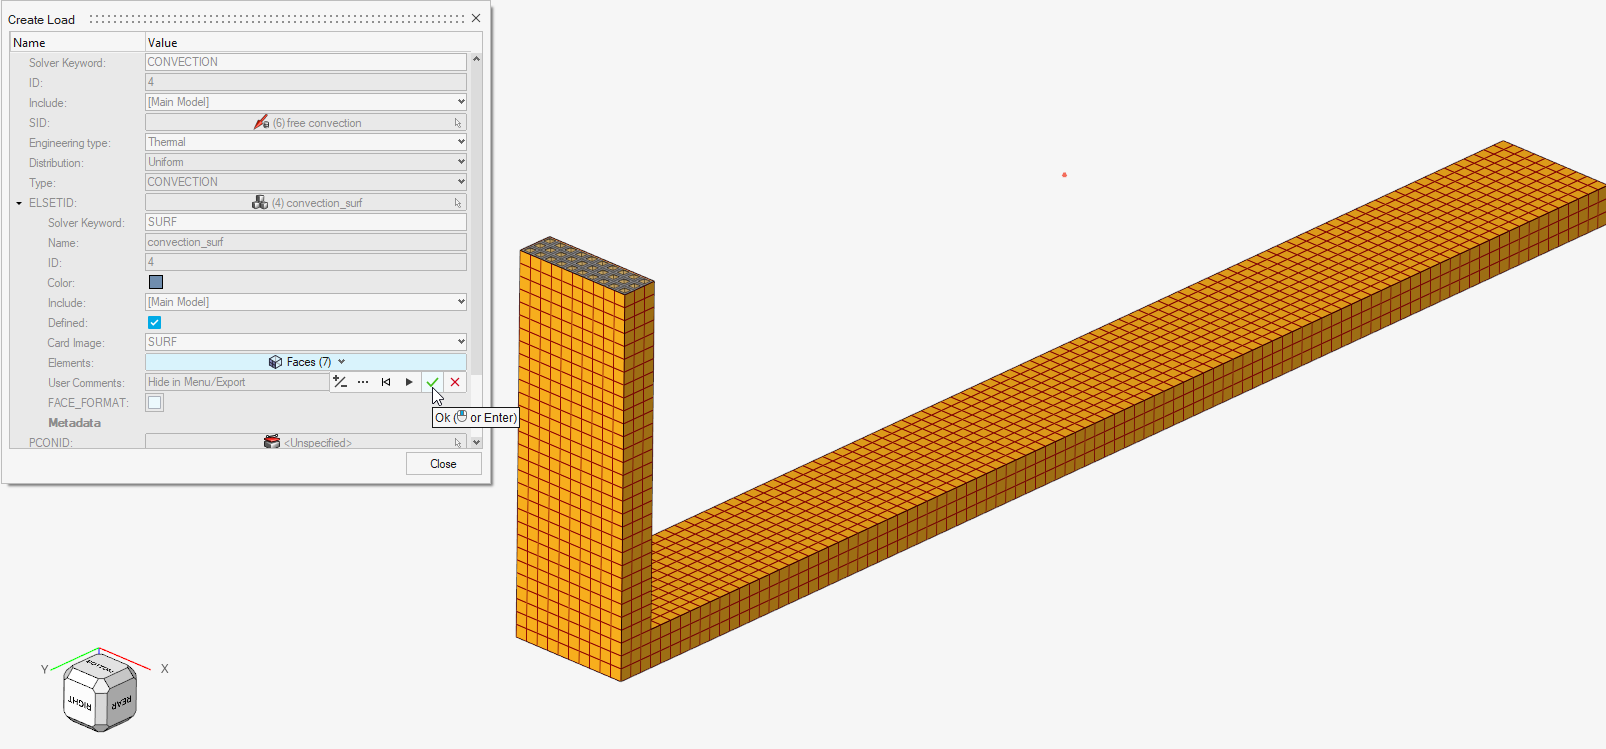Cancel the selection with the red X icon
Viewport: 1606px width, 749px height.
pyautogui.click(x=455, y=382)
